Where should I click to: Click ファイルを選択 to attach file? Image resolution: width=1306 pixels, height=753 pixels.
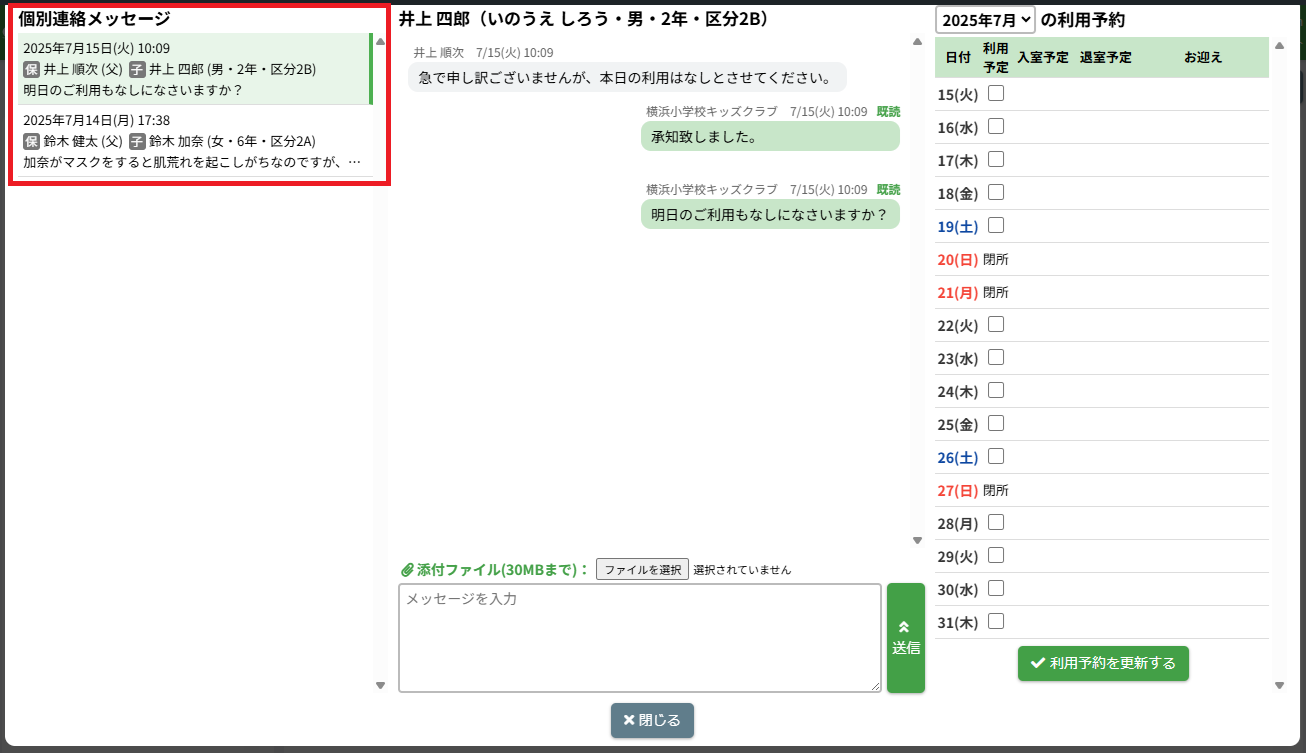[x=642, y=569]
